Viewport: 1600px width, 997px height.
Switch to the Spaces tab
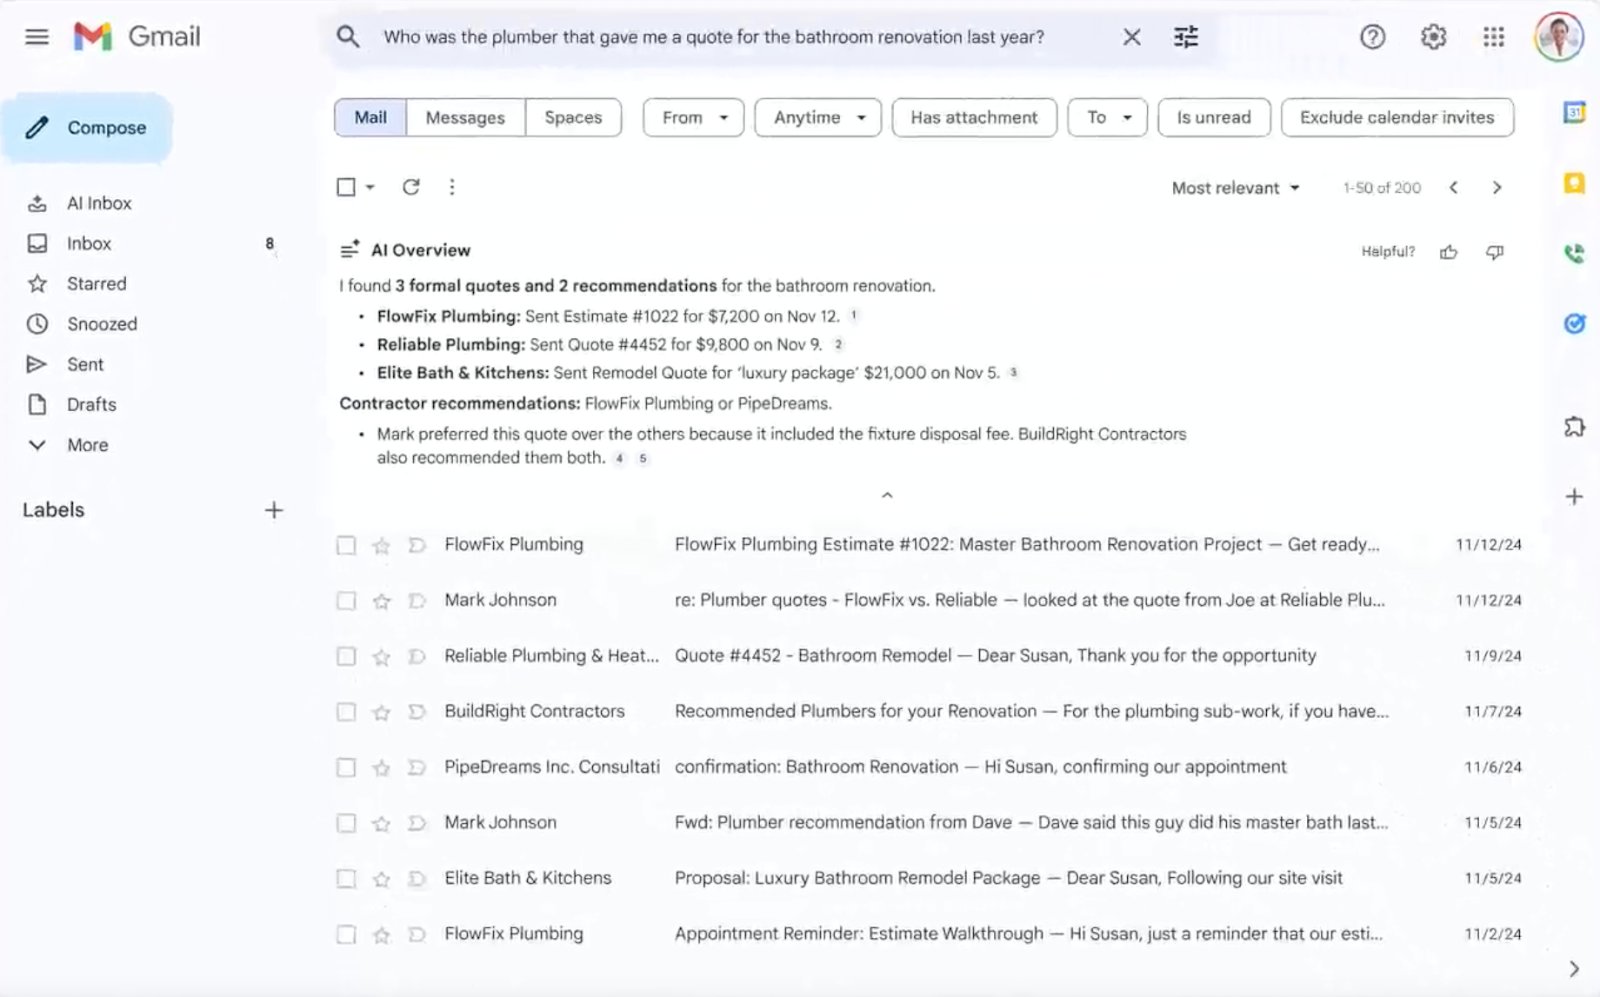tap(573, 117)
